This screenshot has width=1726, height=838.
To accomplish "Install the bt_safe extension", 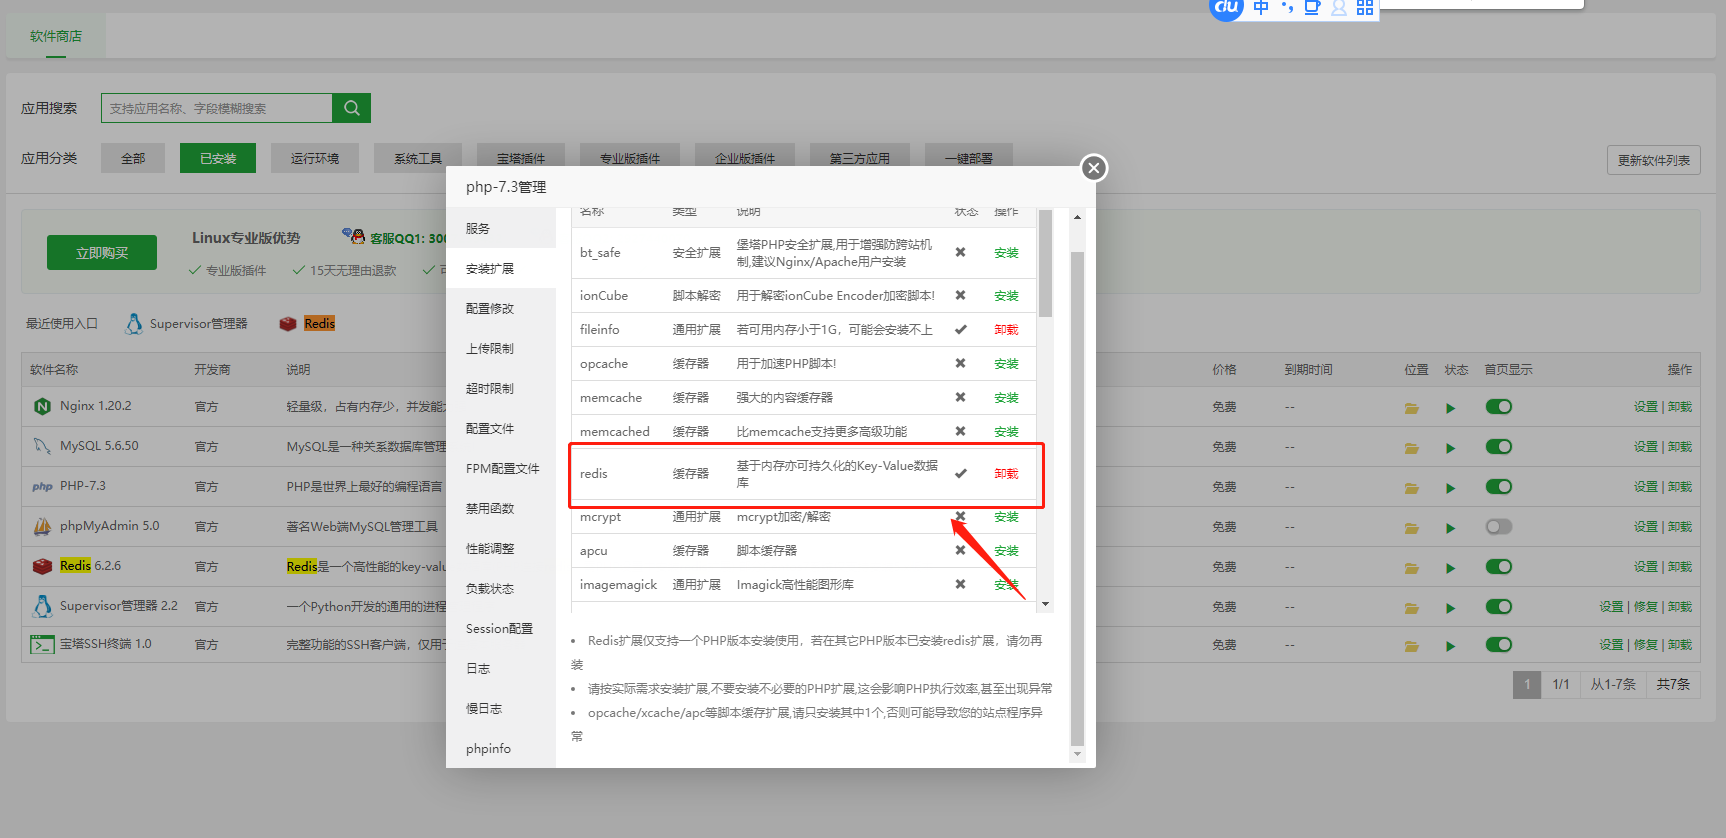I will [1006, 253].
